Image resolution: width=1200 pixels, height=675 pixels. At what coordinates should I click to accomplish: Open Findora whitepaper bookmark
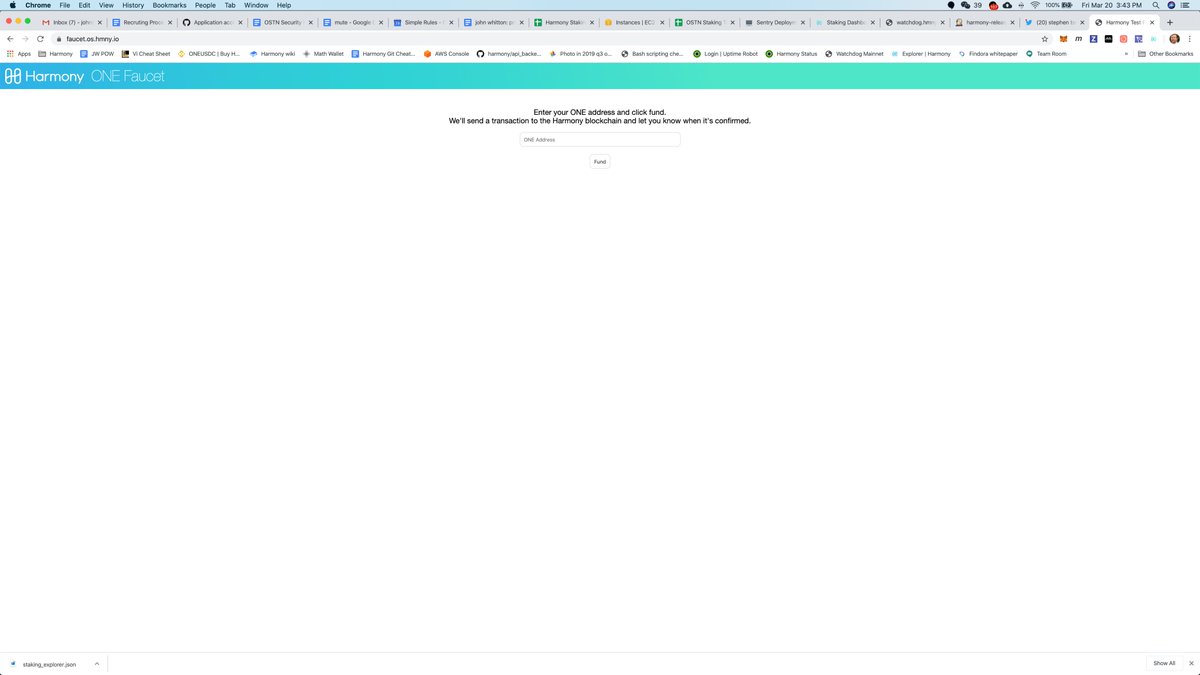pyautogui.click(x=989, y=53)
